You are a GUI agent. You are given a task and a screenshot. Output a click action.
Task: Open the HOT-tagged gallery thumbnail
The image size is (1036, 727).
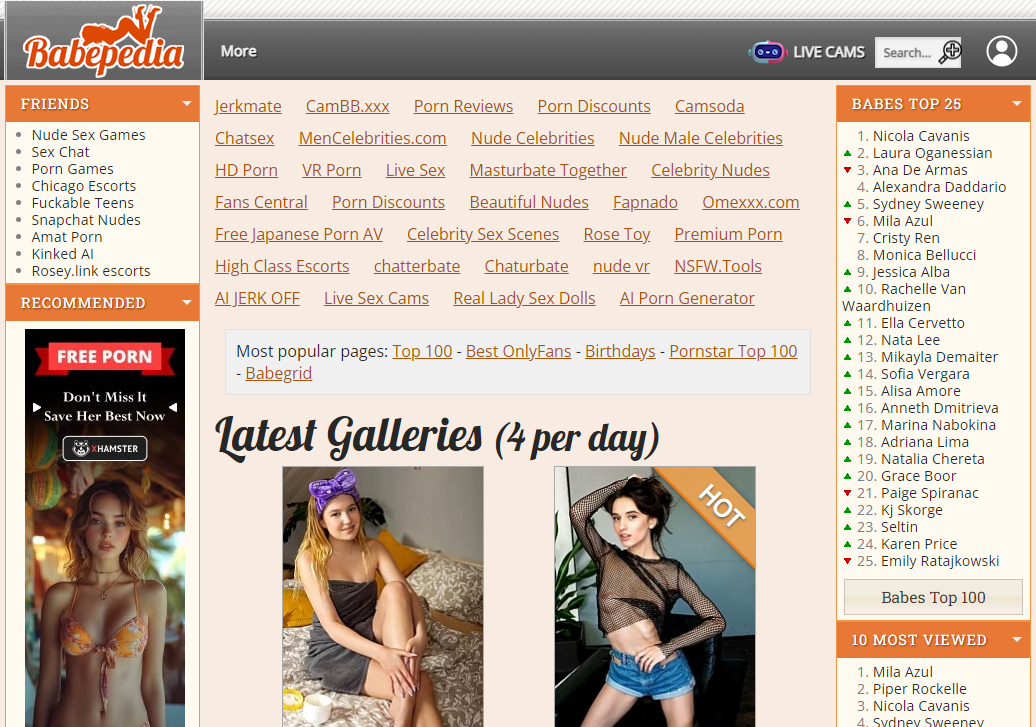[x=655, y=597]
